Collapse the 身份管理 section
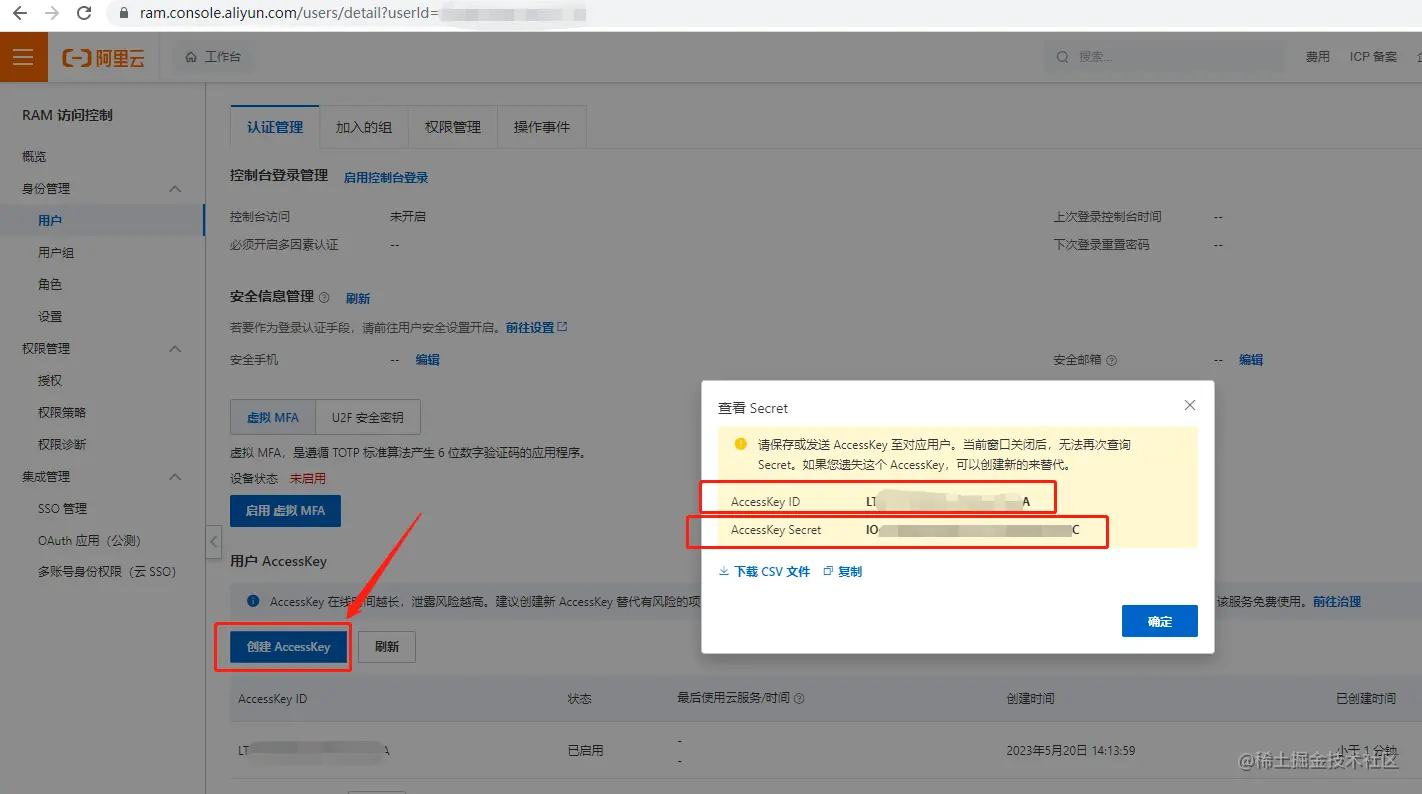This screenshot has height=794, width=1422. (x=175, y=189)
